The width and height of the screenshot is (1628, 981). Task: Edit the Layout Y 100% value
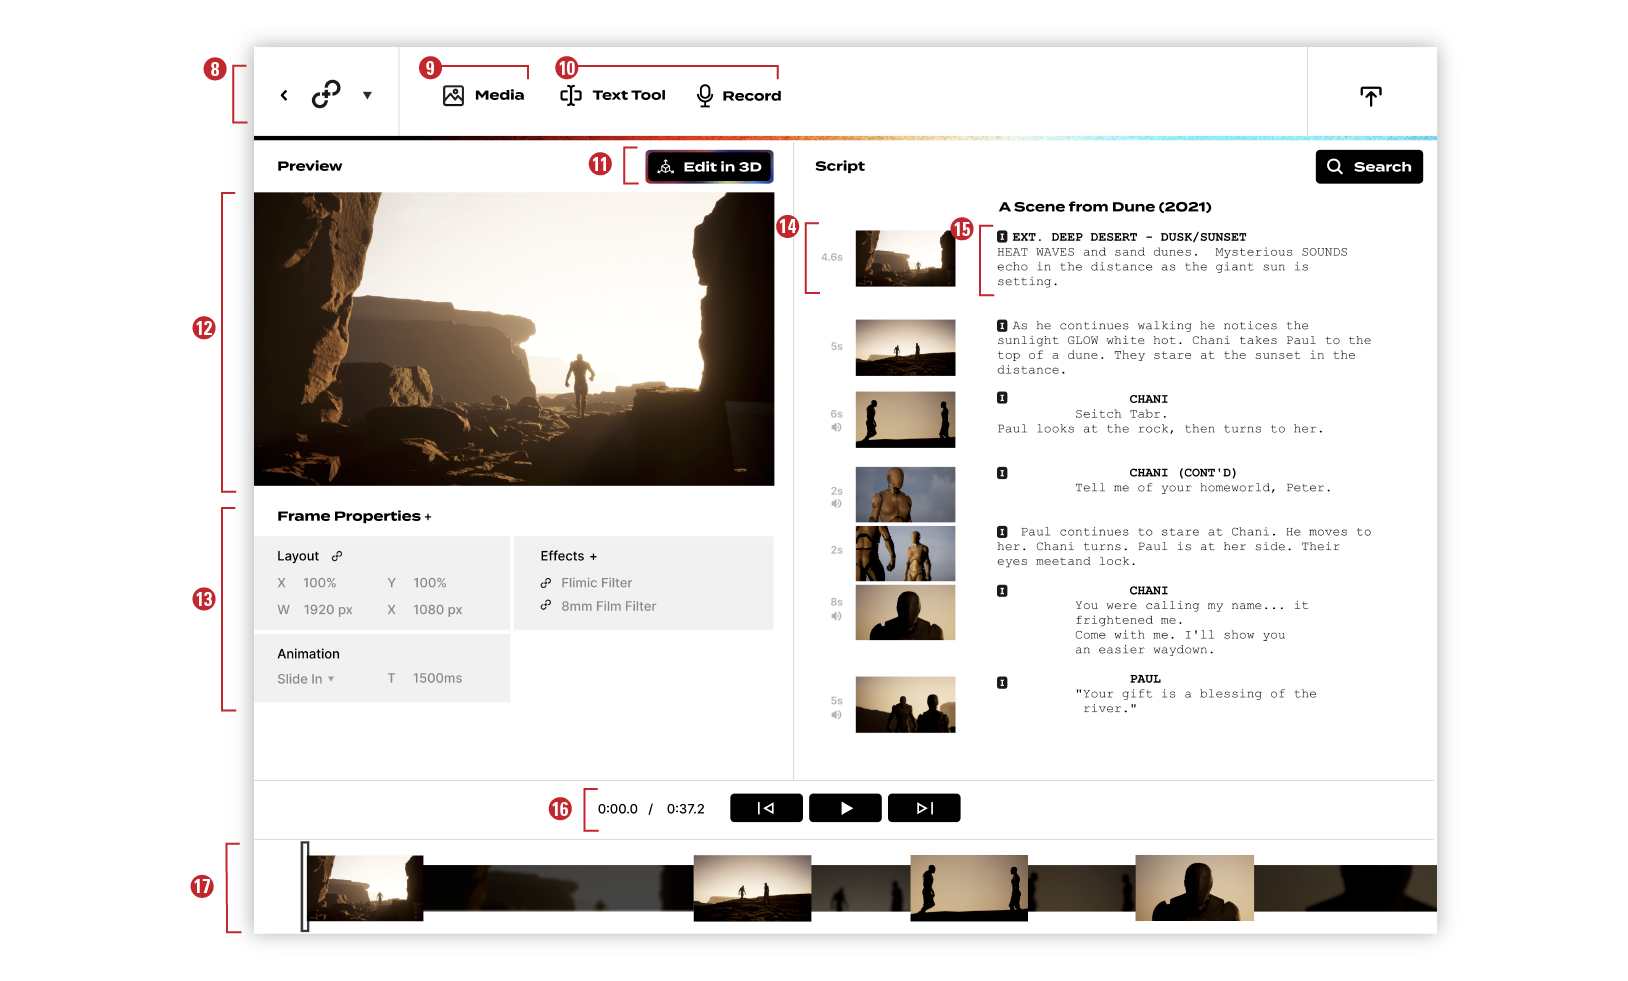pos(430,583)
